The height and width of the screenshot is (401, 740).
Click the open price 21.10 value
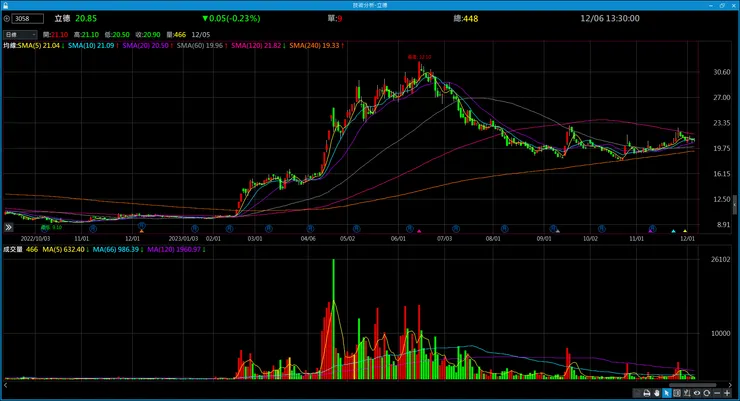(59, 34)
